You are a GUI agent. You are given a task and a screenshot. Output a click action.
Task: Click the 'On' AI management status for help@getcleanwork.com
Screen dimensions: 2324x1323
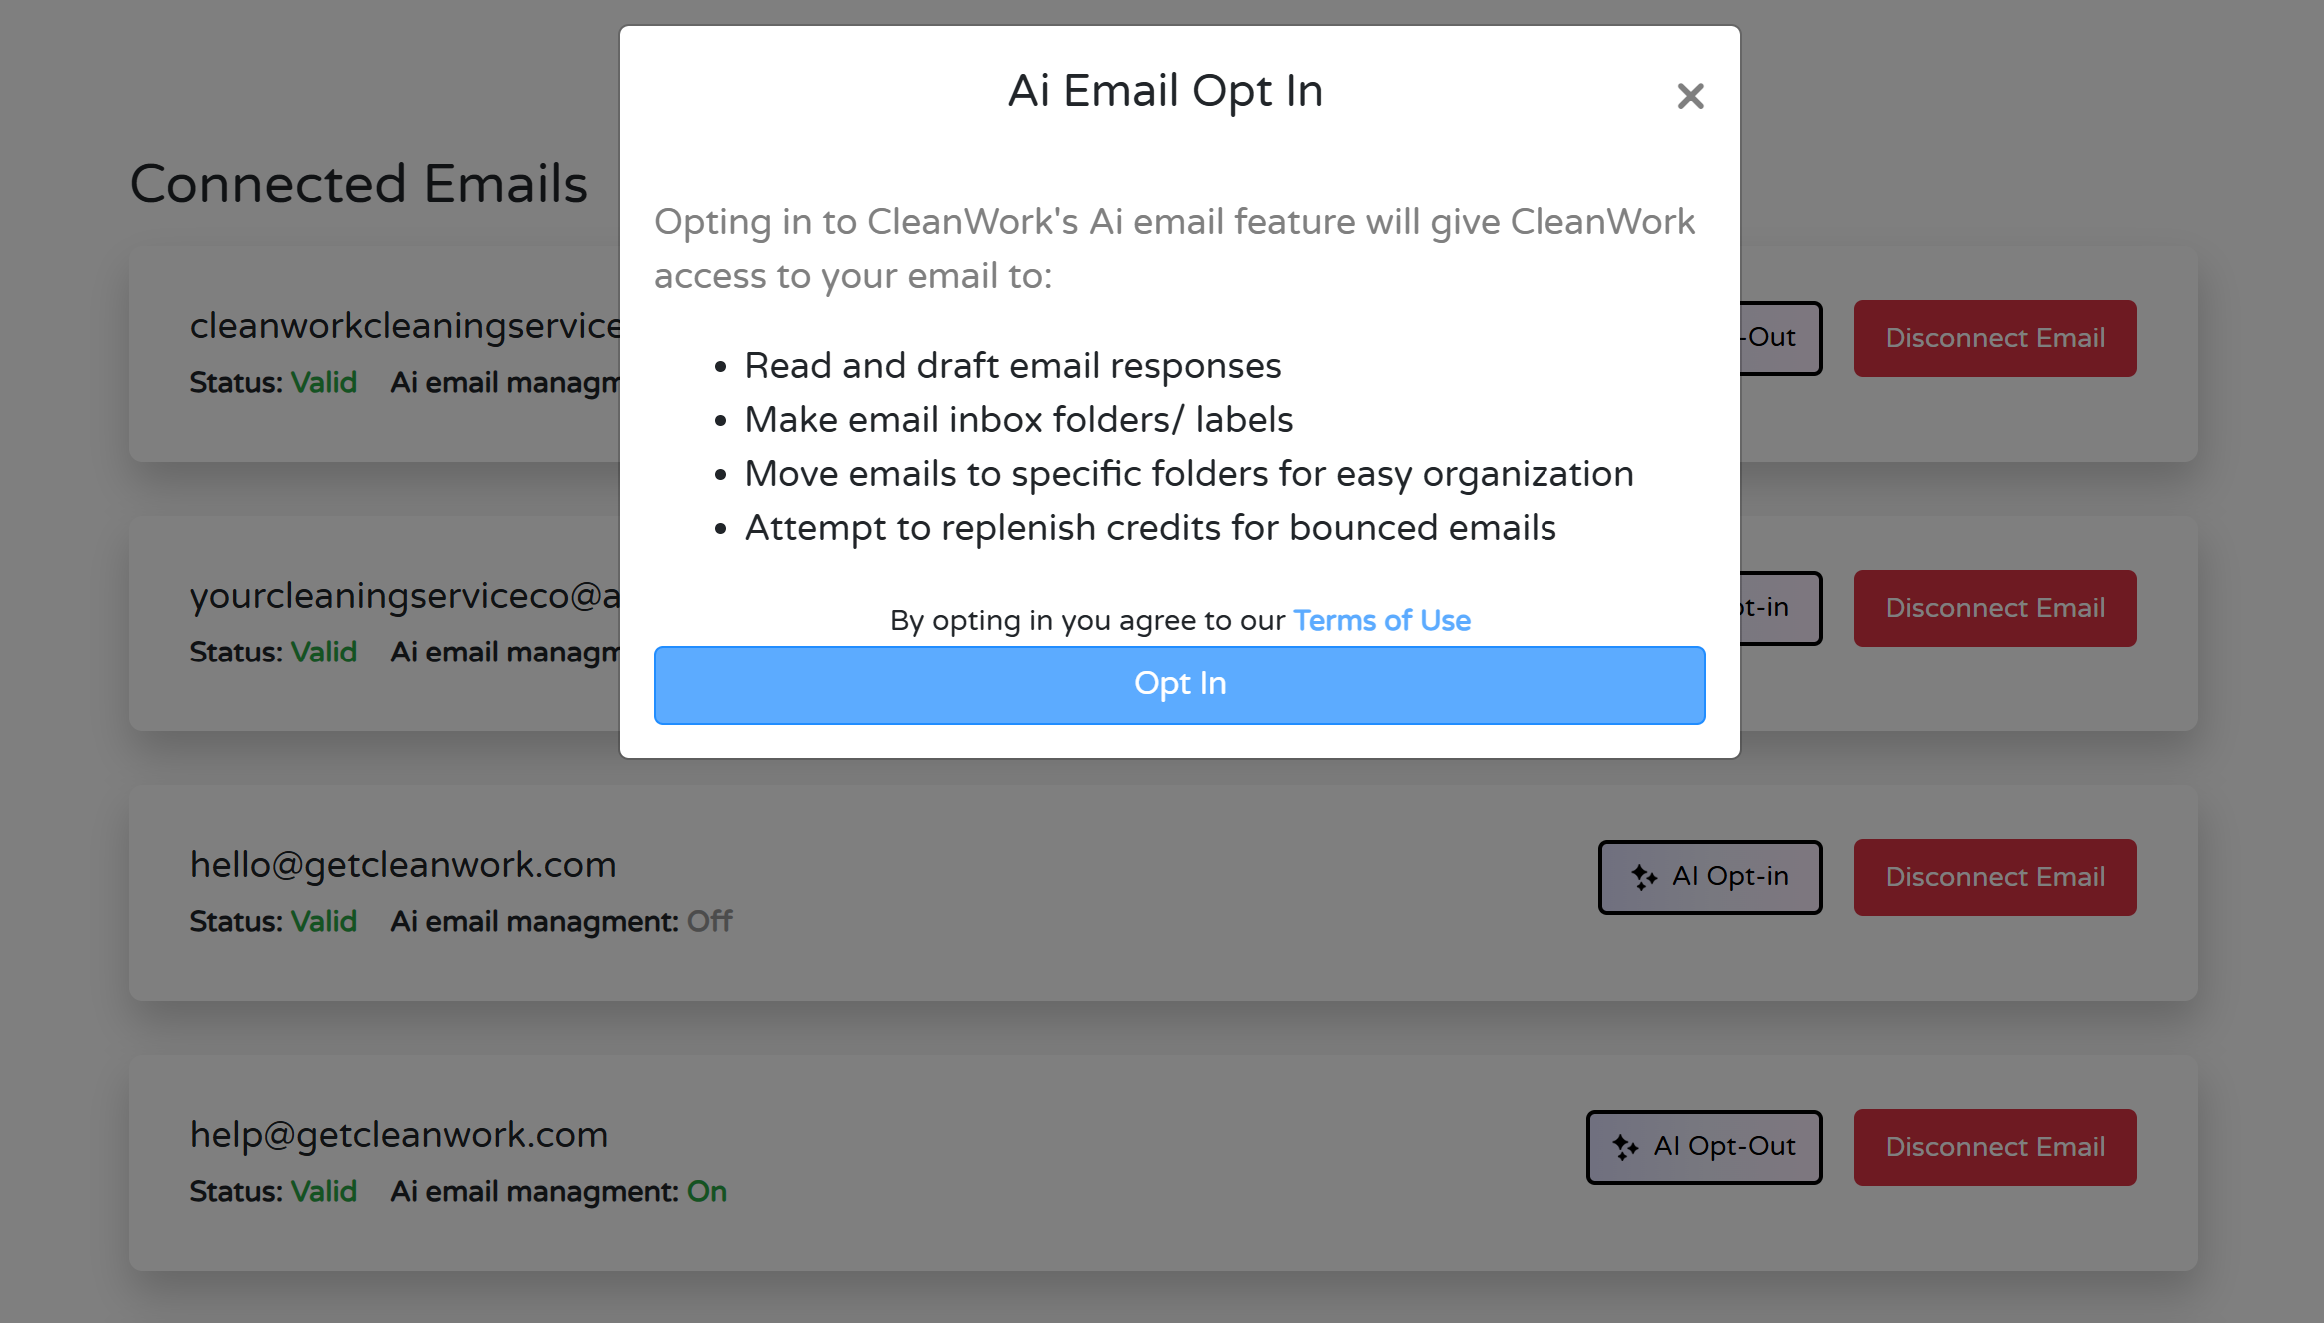[706, 1191]
